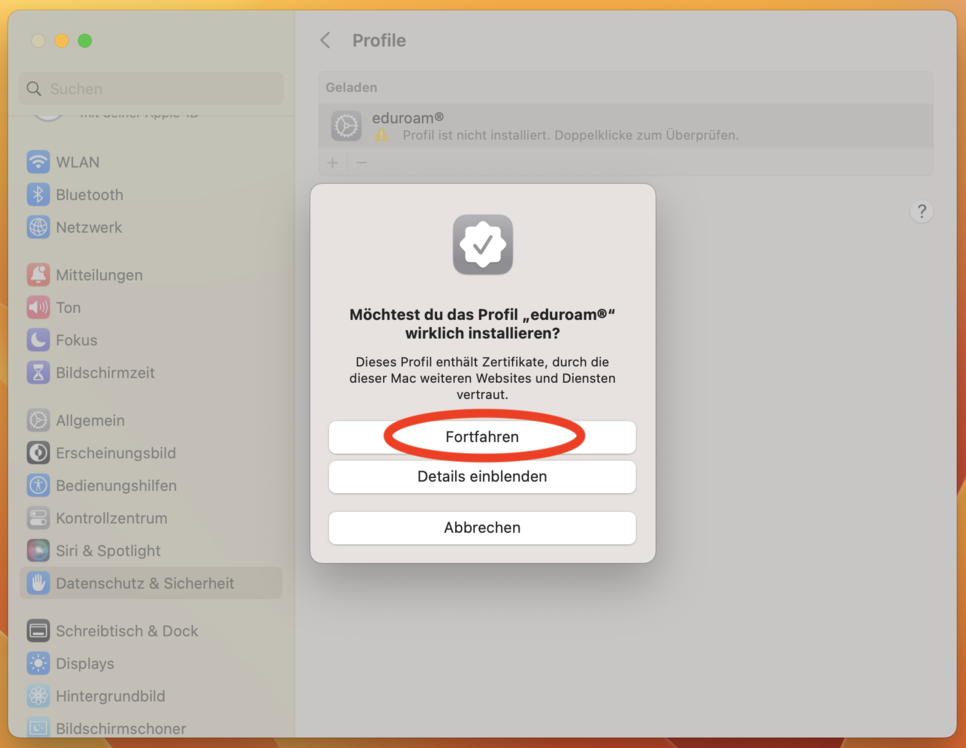Click the Kontrollzentrum icon
Screen dimensions: 966x748
(38, 518)
